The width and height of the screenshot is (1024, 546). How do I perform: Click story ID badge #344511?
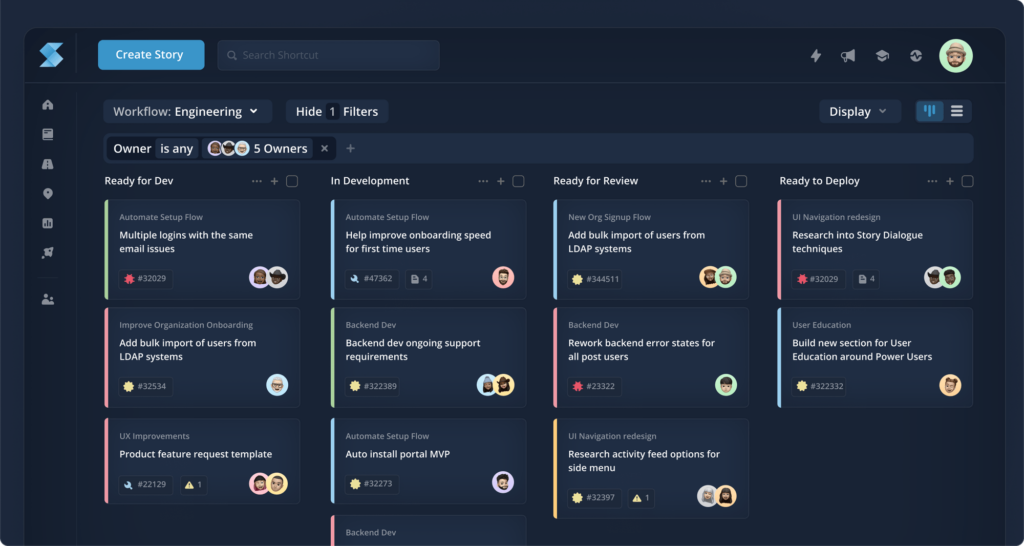coord(595,279)
